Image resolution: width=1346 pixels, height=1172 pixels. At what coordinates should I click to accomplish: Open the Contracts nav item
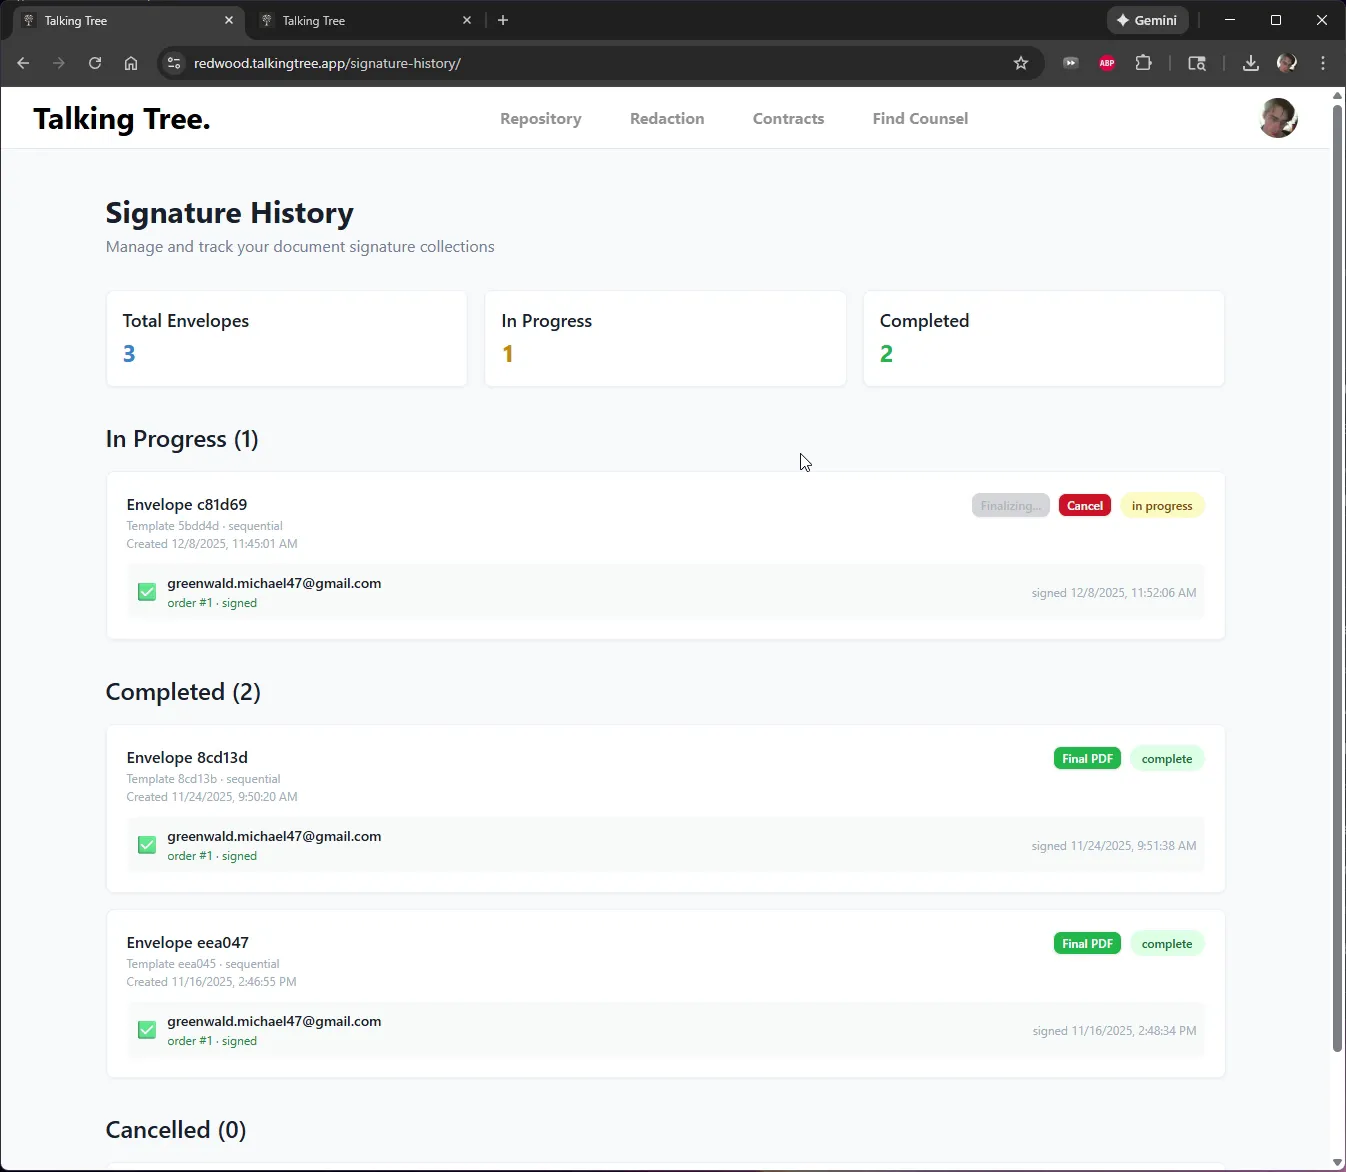(x=789, y=118)
